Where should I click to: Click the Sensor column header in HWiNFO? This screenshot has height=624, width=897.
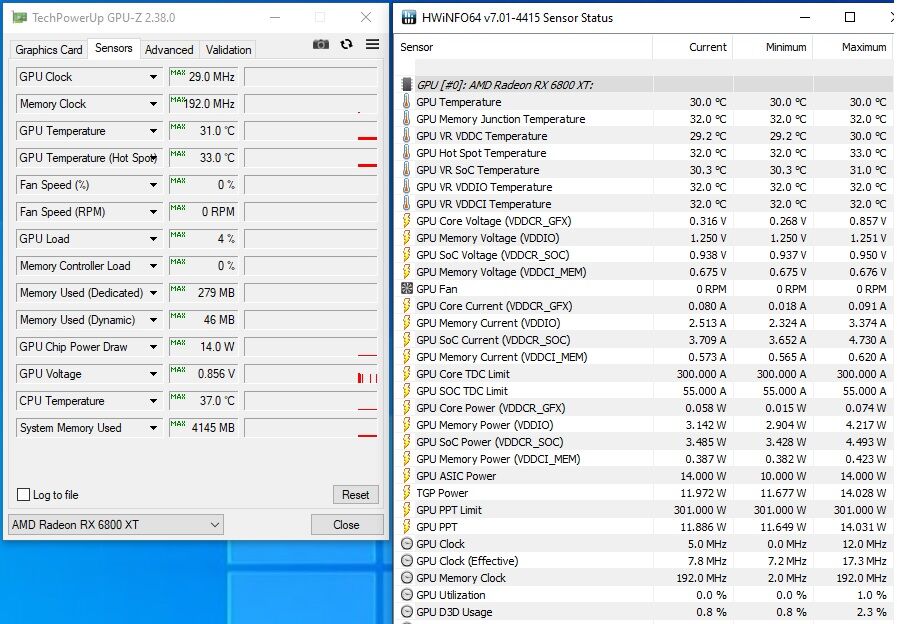523,47
